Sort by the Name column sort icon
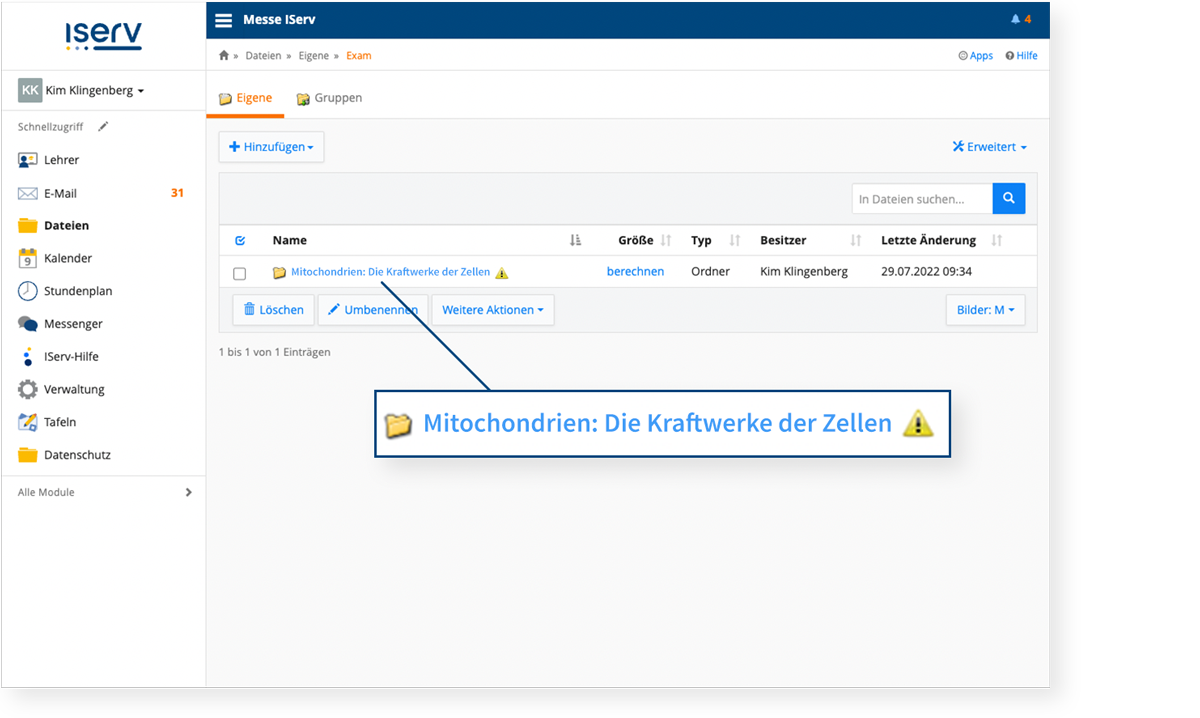The width and height of the screenshot is (1200, 718). point(575,240)
